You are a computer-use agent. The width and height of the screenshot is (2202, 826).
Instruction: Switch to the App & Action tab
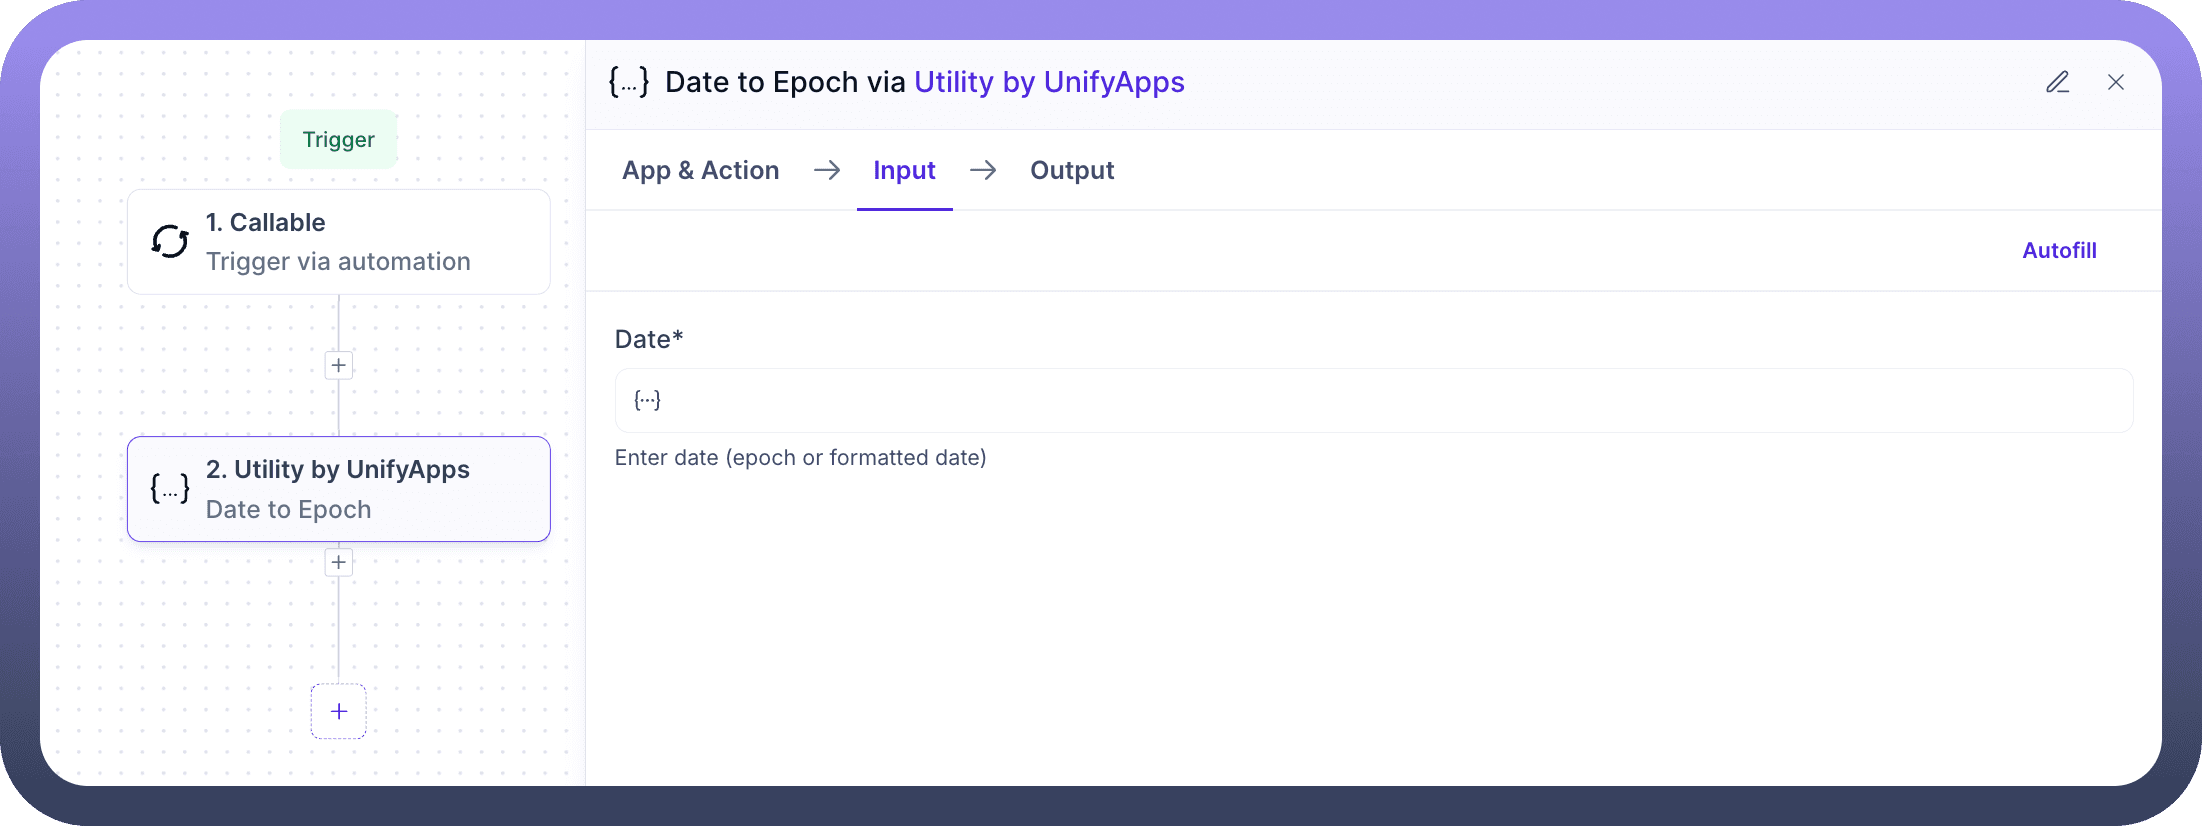700,170
